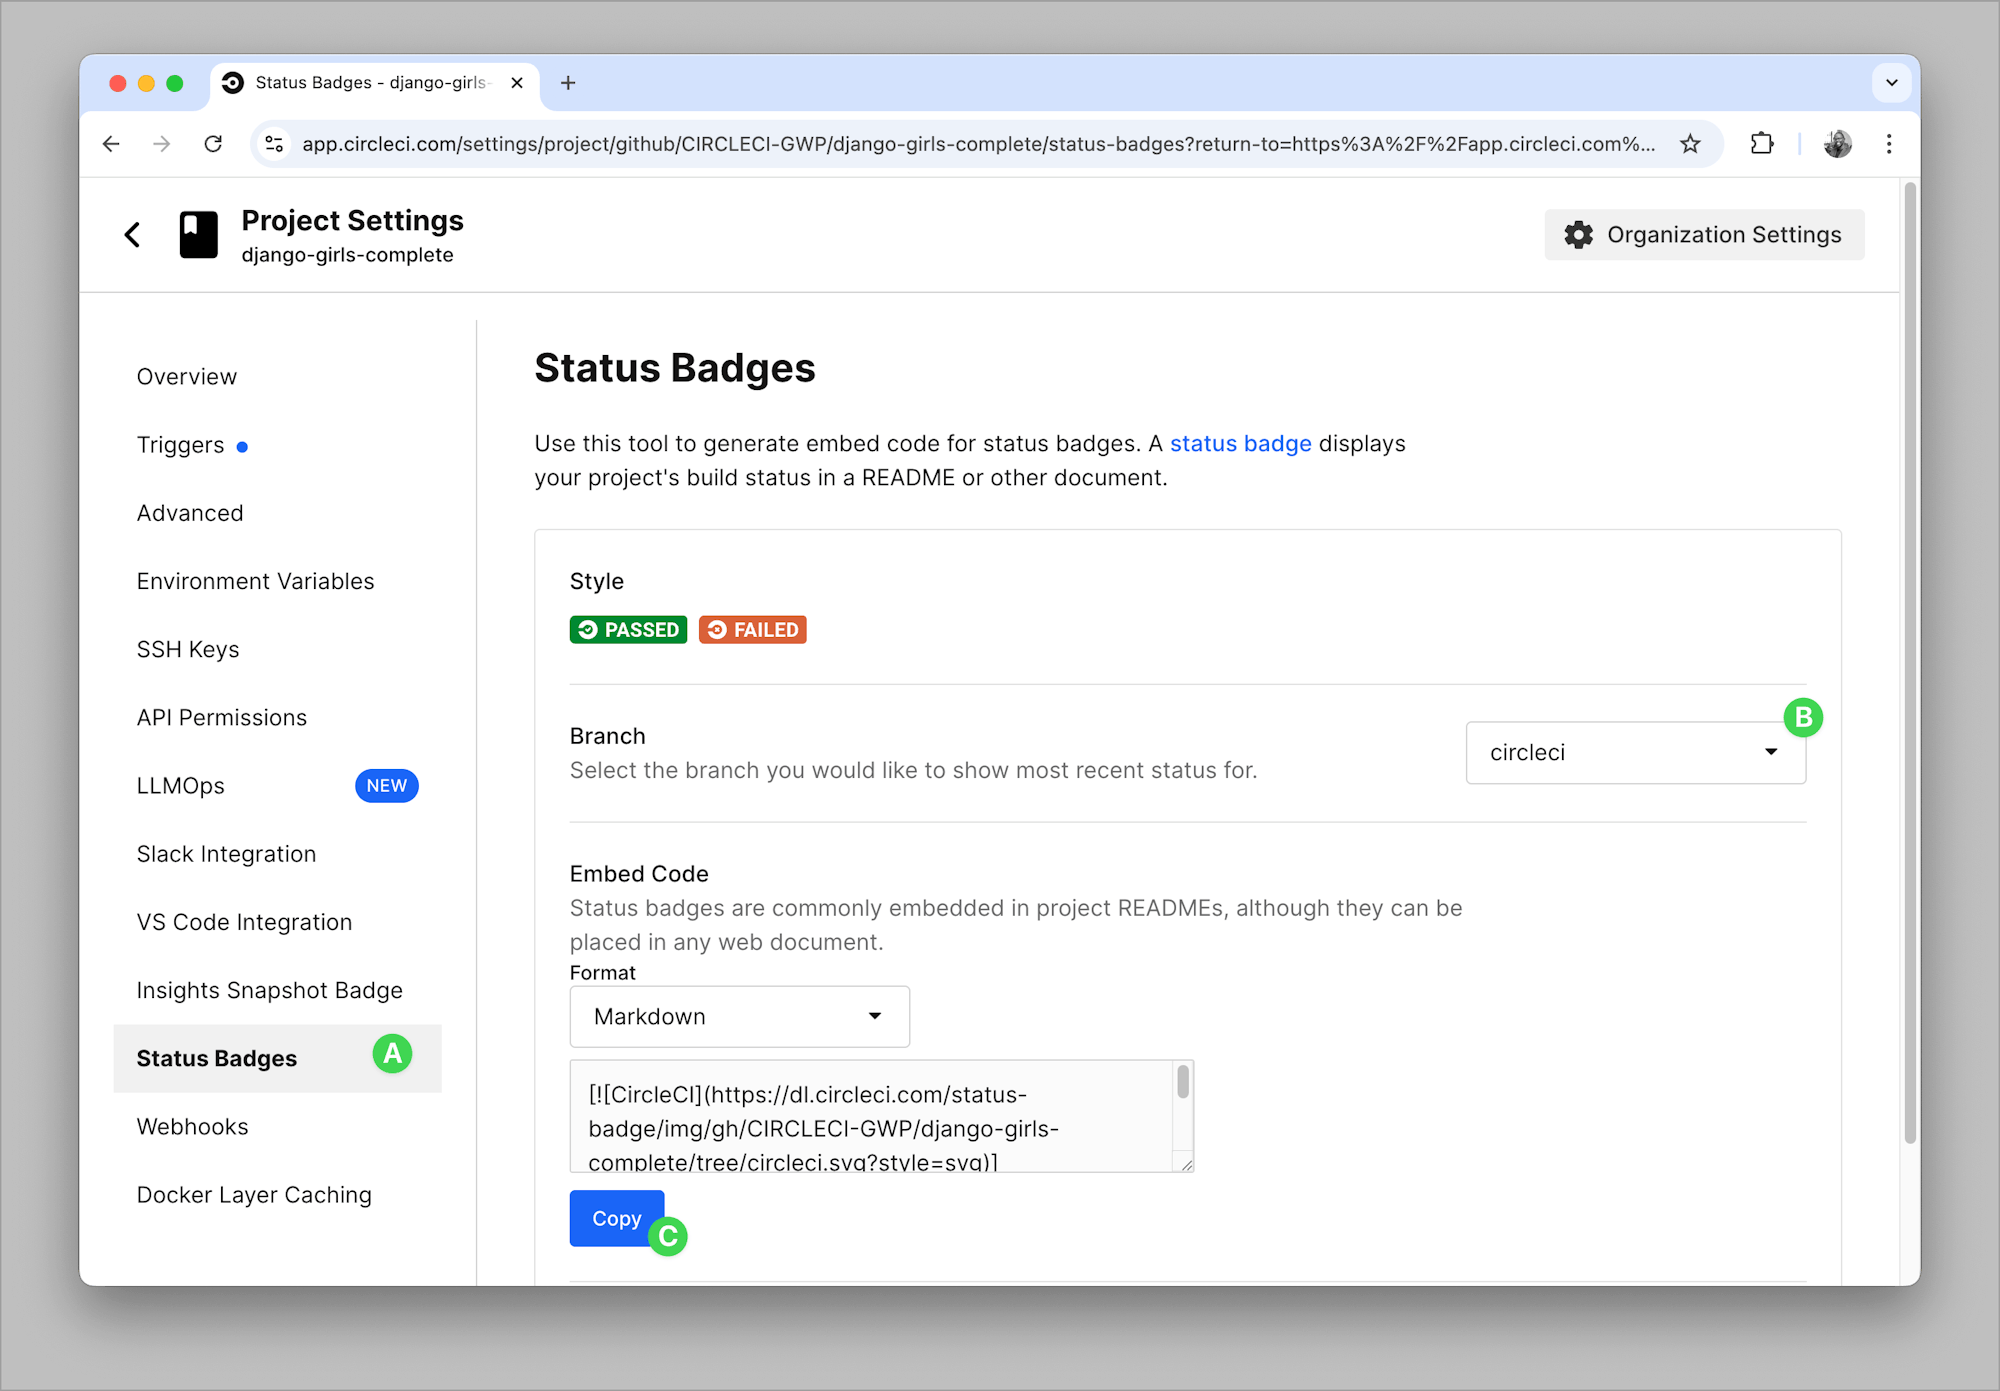Click the gear icon on Organization Settings
The width and height of the screenshot is (2000, 1391).
point(1578,235)
